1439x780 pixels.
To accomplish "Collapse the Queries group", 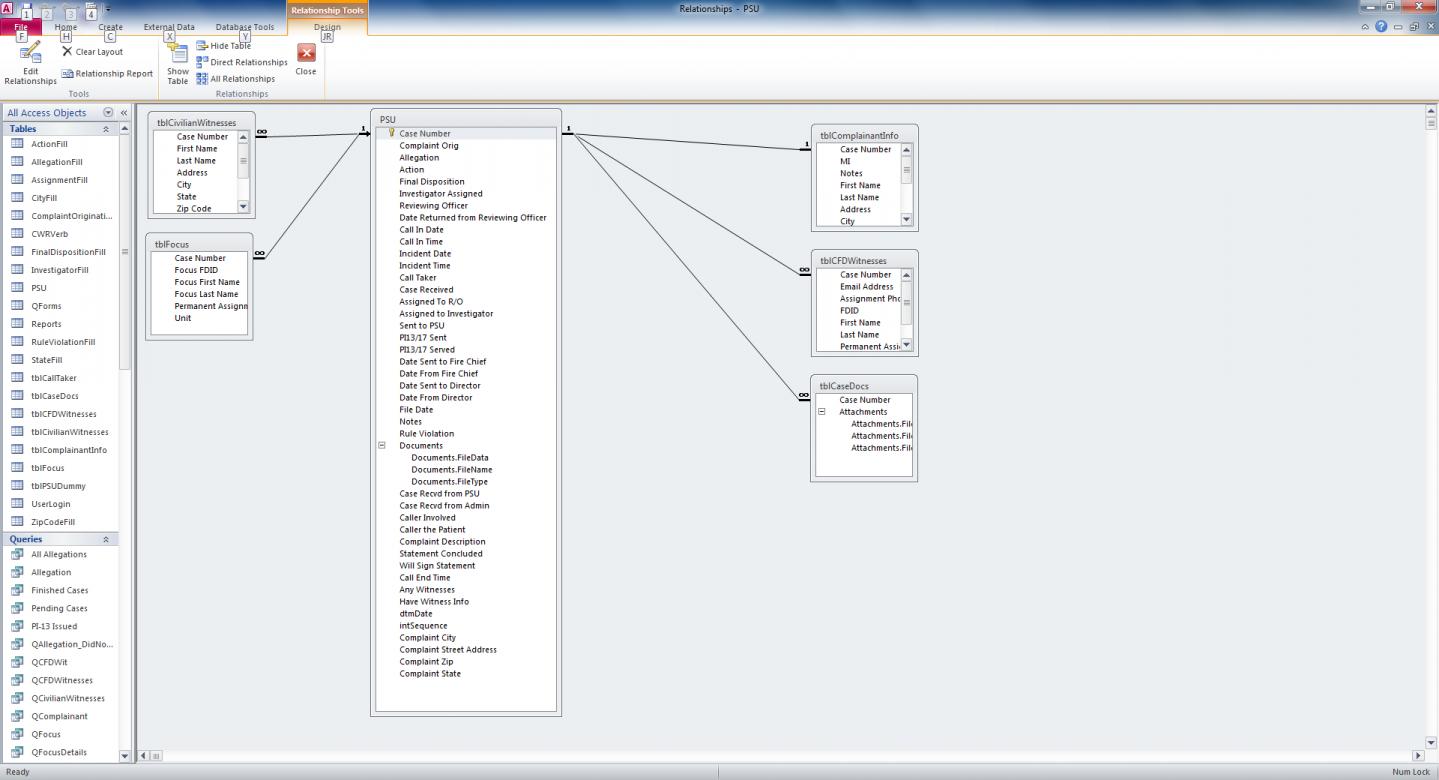I will coord(106,539).
